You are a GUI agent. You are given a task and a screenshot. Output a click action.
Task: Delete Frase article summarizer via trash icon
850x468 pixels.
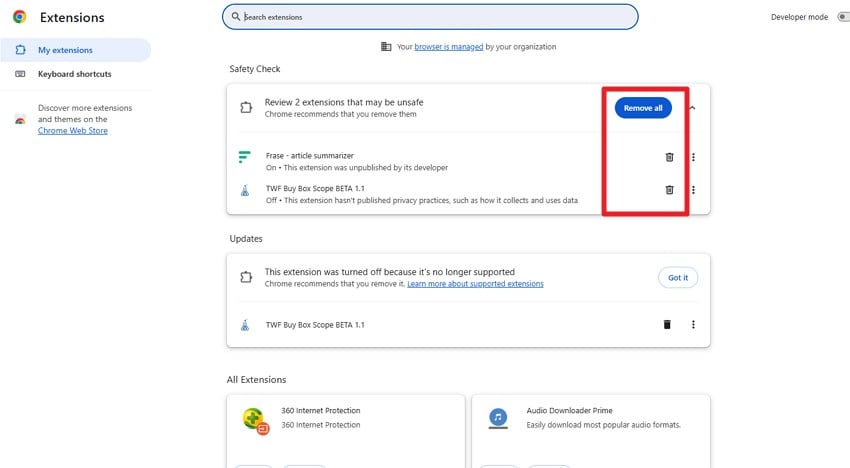point(669,157)
